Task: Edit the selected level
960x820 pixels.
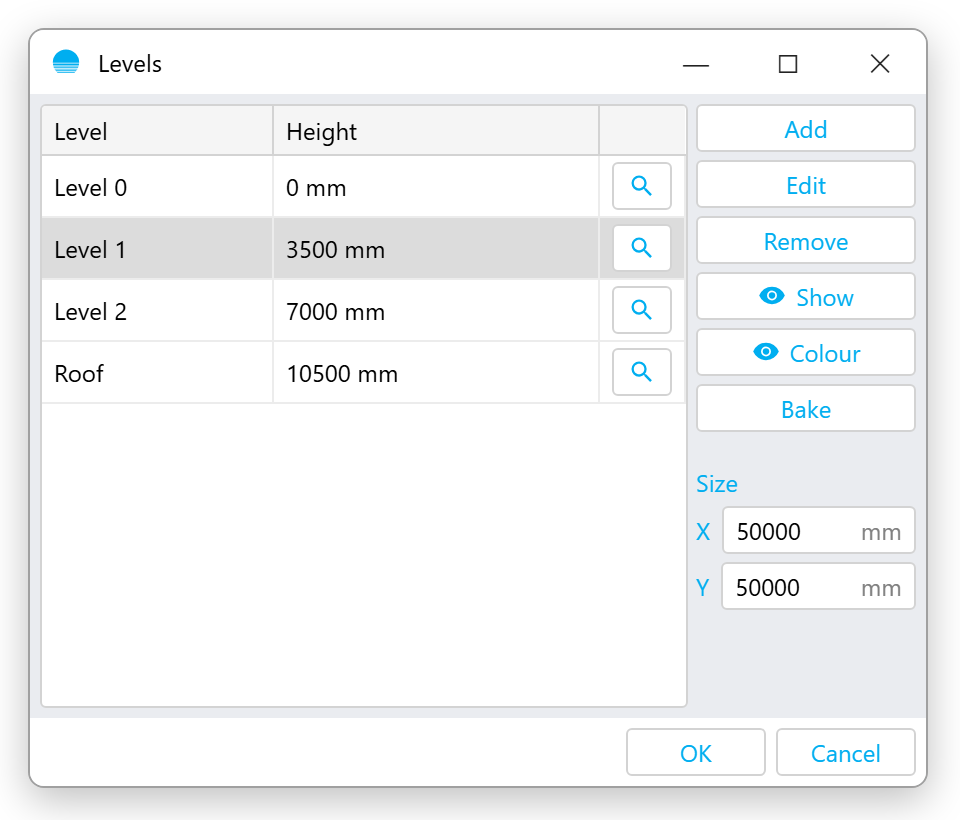Action: (x=806, y=185)
